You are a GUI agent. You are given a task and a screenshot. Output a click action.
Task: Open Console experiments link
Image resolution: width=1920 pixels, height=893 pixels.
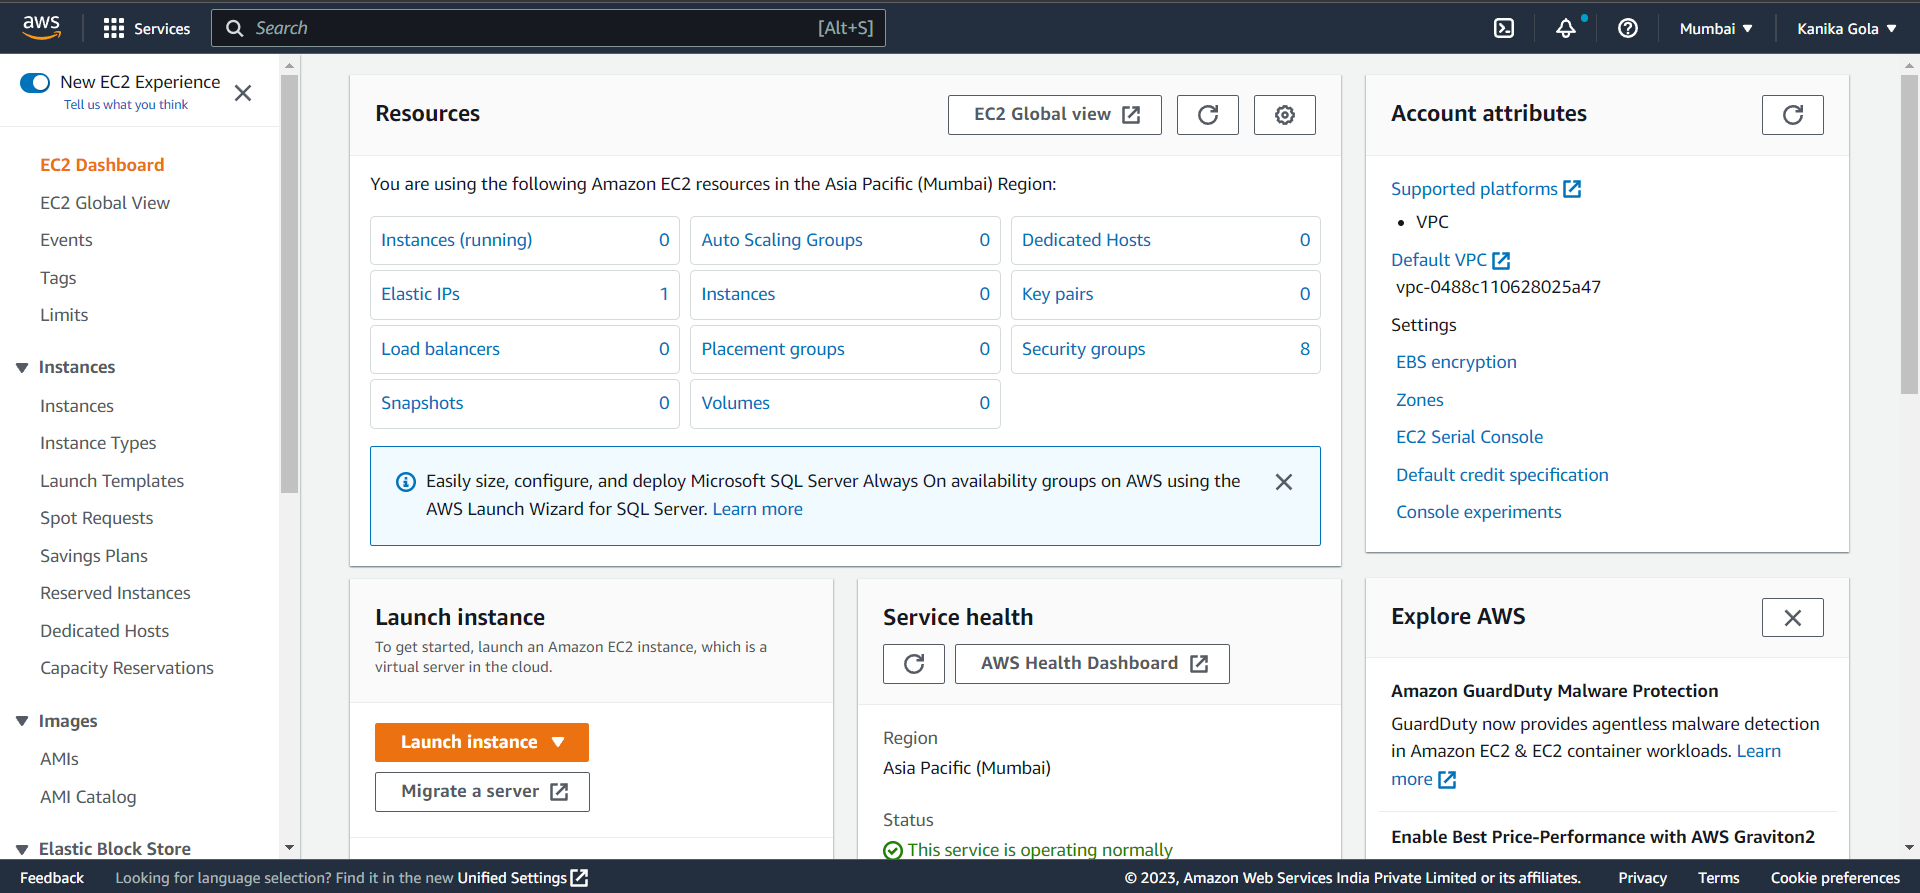point(1479,512)
